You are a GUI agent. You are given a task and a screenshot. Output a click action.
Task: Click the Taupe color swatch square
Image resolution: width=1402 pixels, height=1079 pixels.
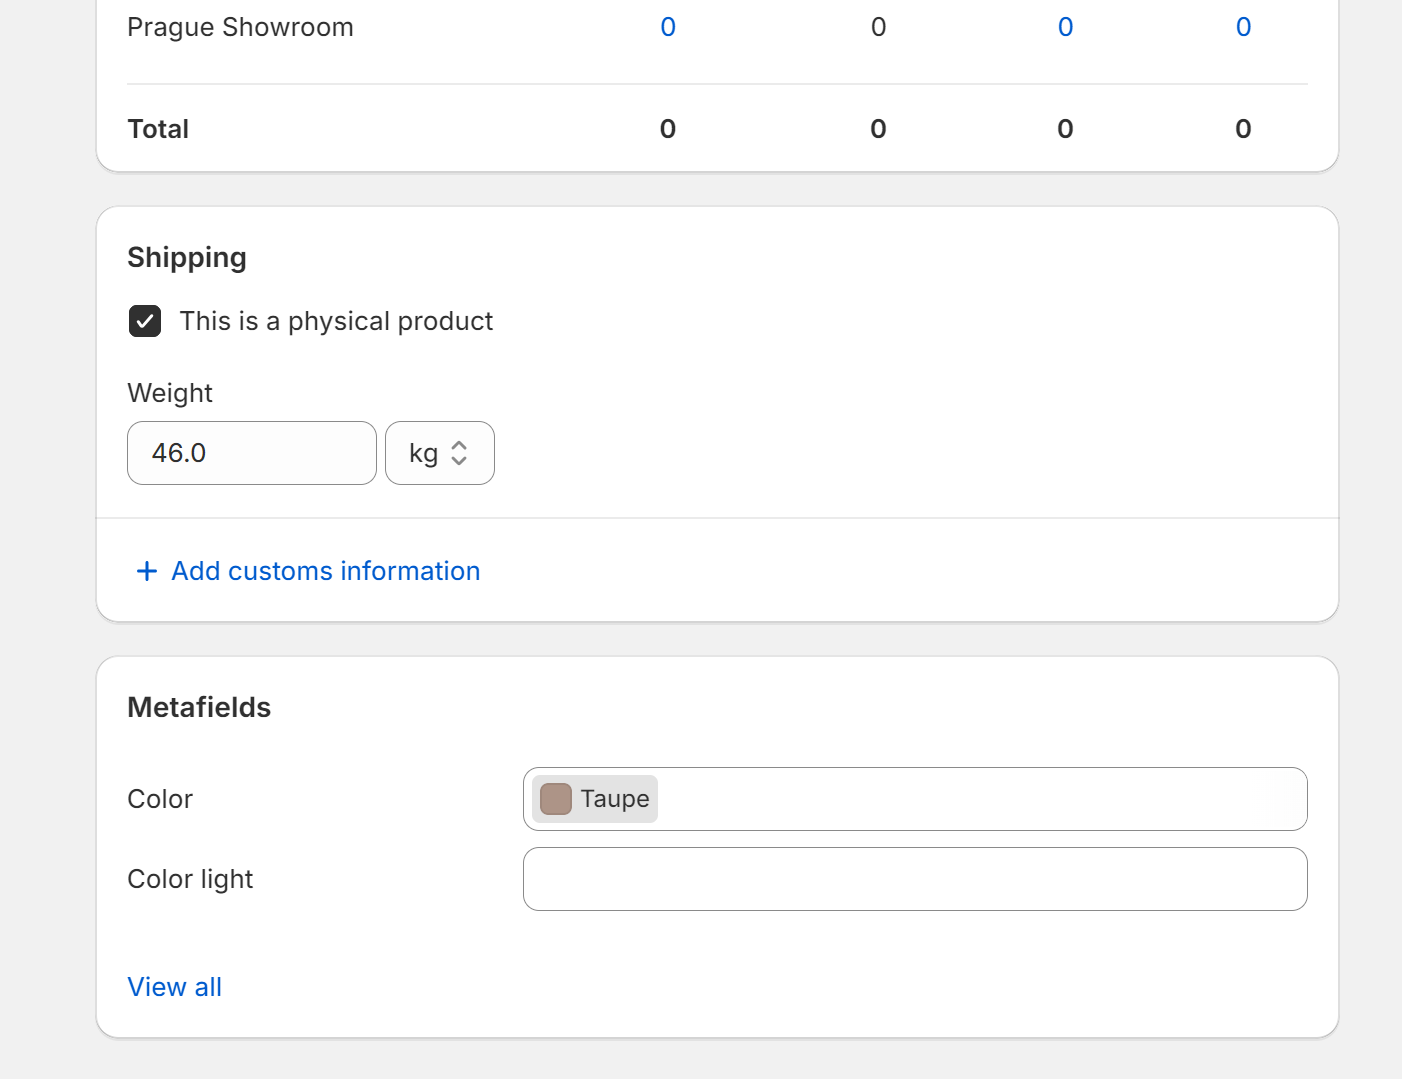coord(556,799)
